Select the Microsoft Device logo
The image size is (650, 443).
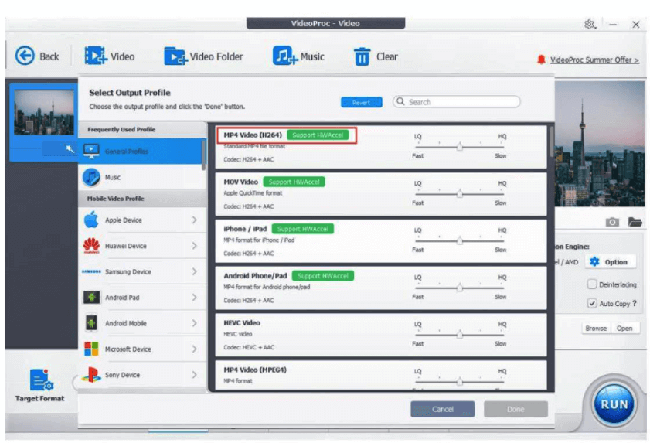[91, 349]
